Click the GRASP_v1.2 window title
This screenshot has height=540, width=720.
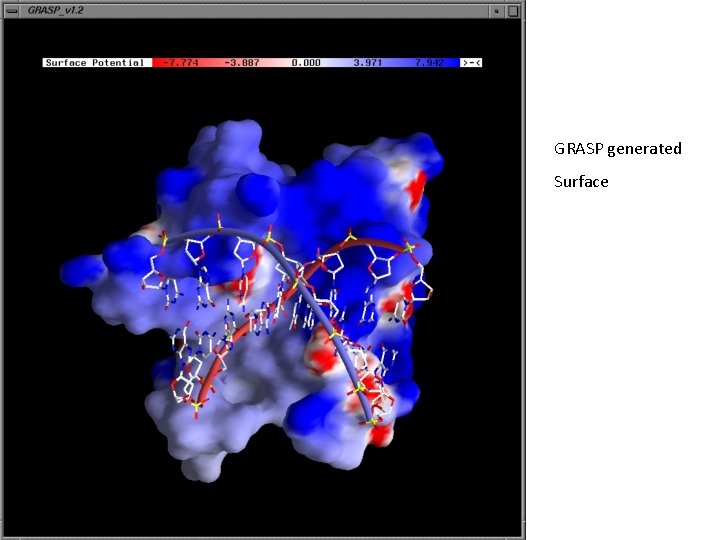(56, 10)
